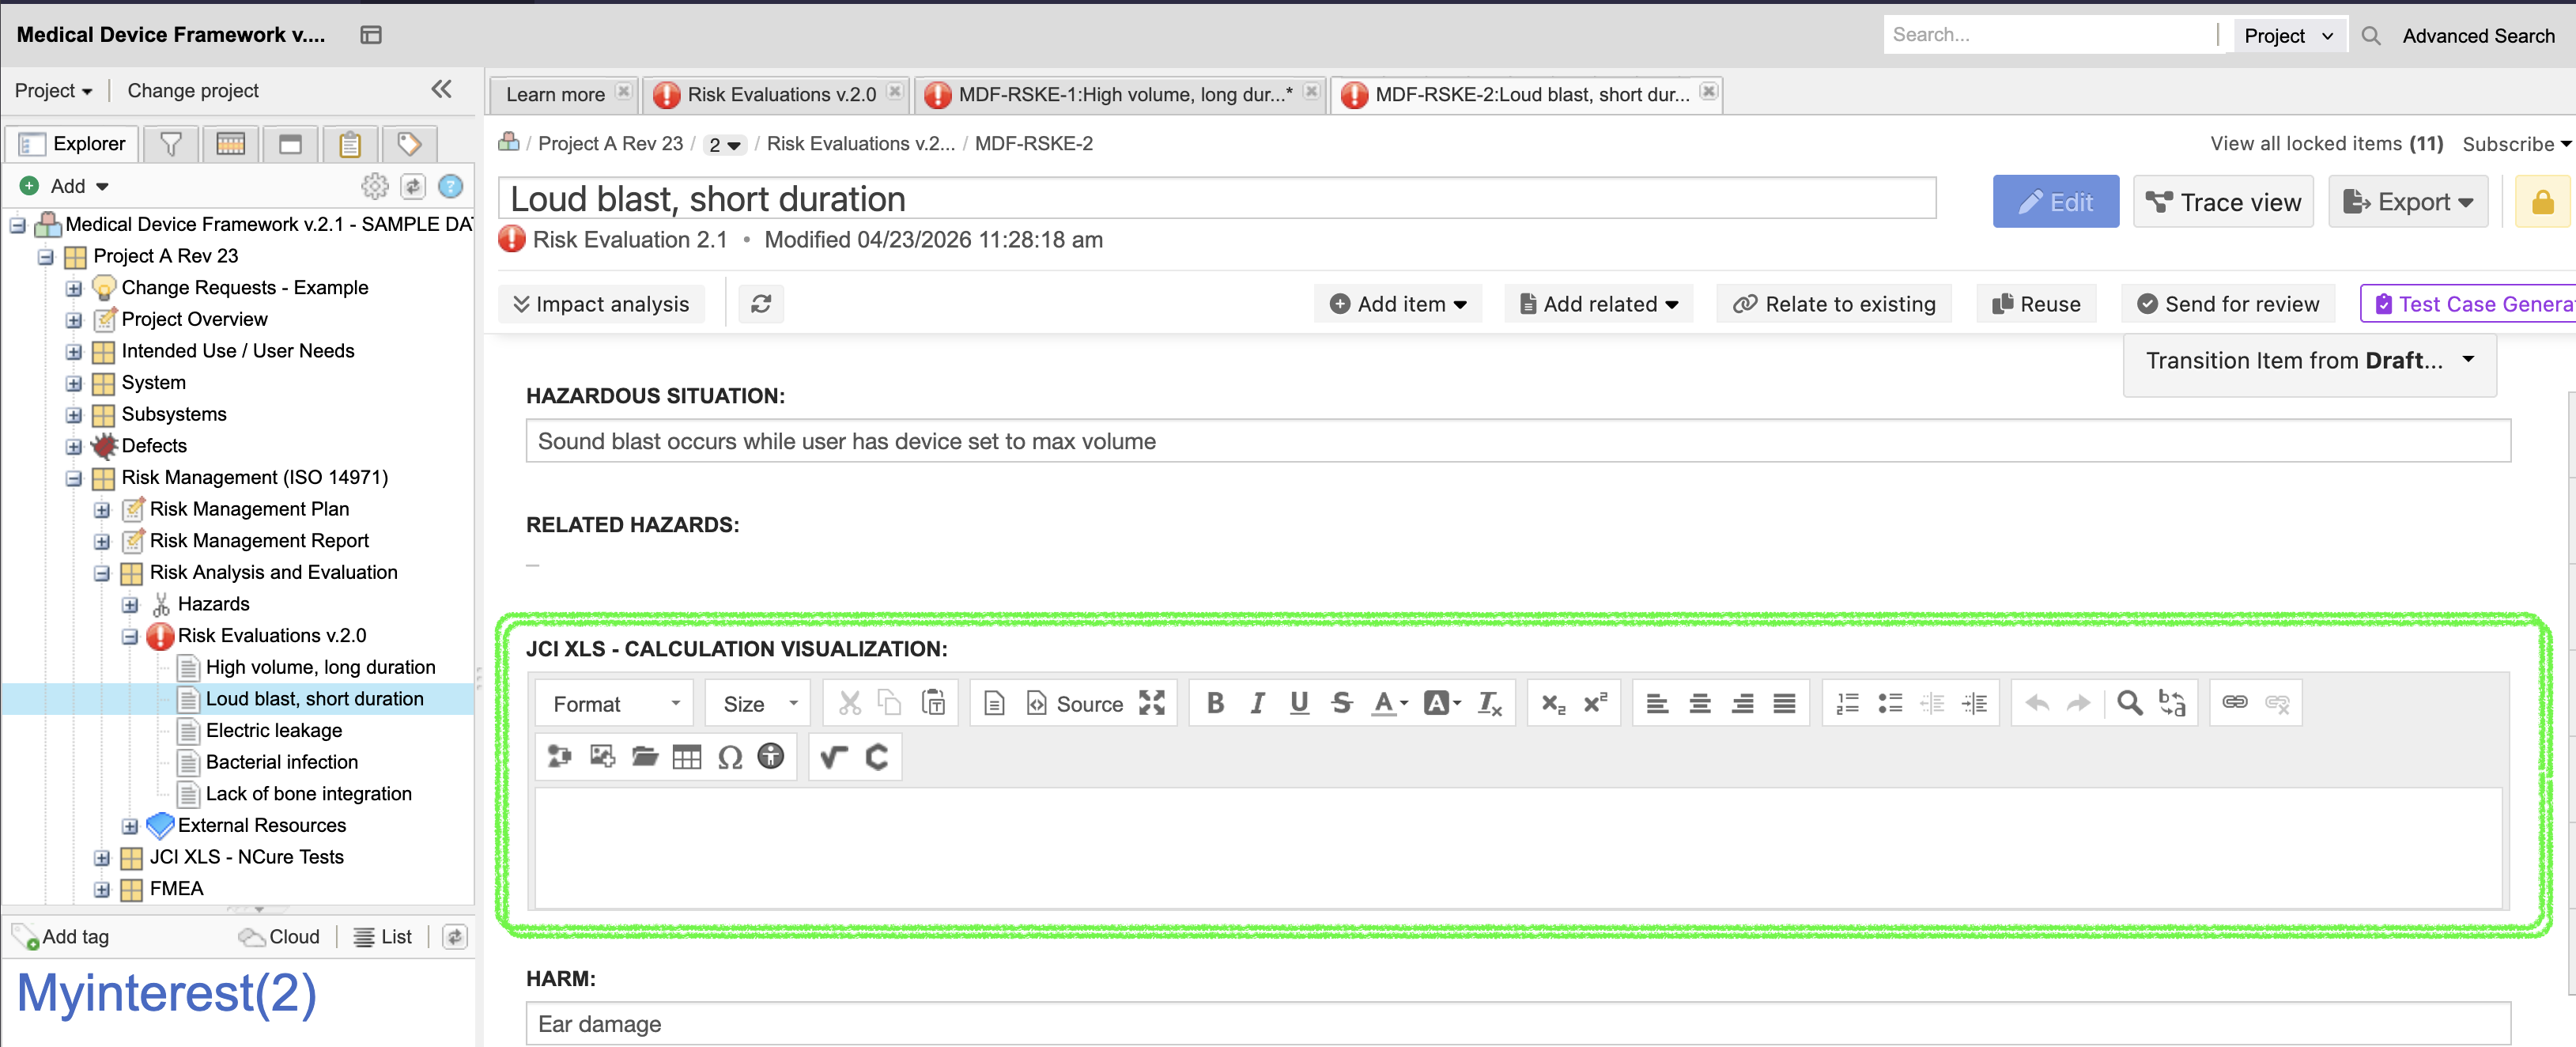The image size is (2576, 1047).
Task: Click the Send for review button
Action: (2228, 304)
